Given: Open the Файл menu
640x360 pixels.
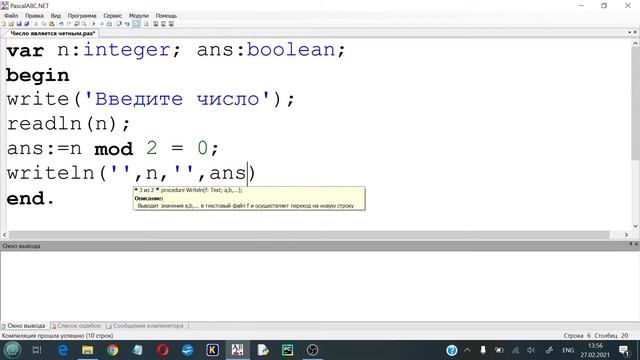Looking at the screenshot, I should click(11, 16).
